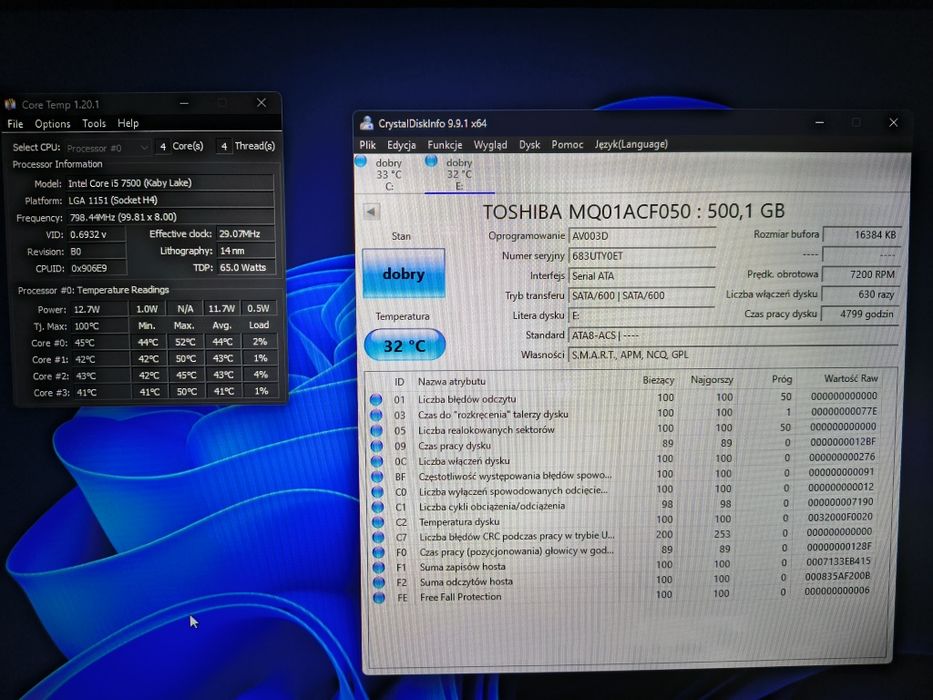The image size is (933, 700).
Task: Click the LGA 1151 platform field
Action: coord(169,200)
